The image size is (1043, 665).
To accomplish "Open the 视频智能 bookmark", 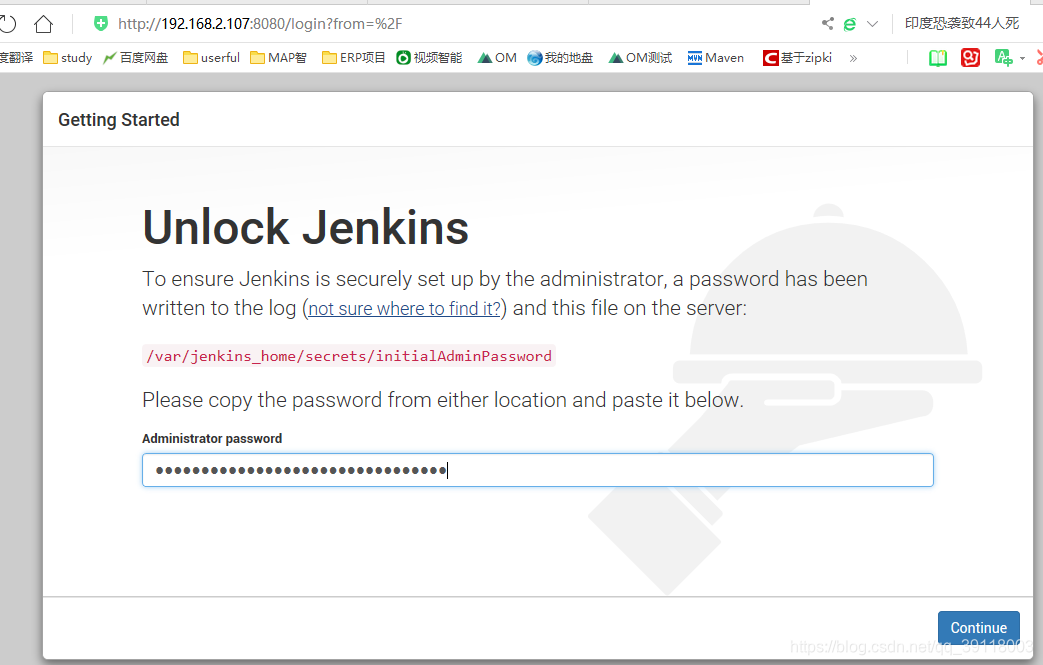I will [x=429, y=58].
